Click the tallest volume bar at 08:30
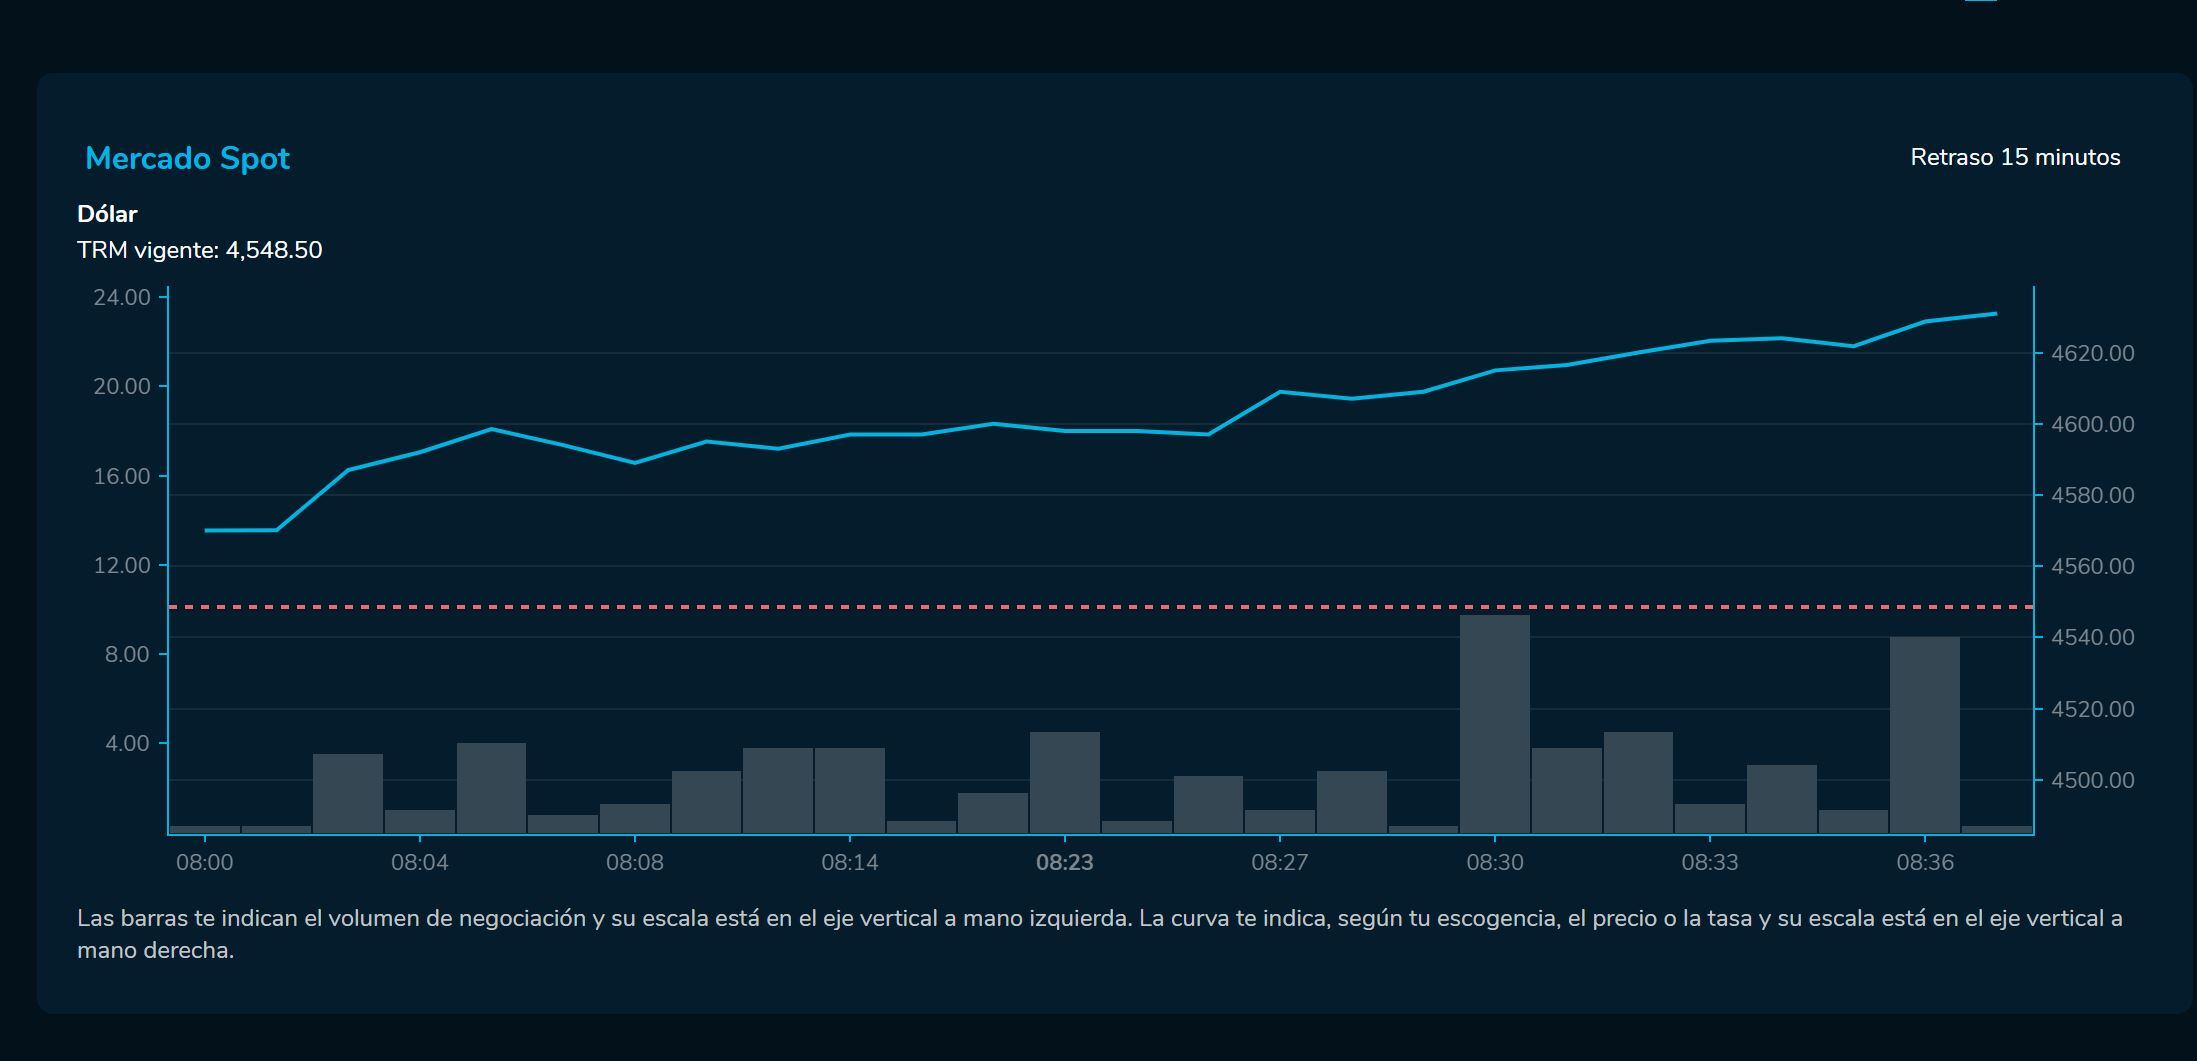Image resolution: width=2197 pixels, height=1061 pixels. (1494, 723)
